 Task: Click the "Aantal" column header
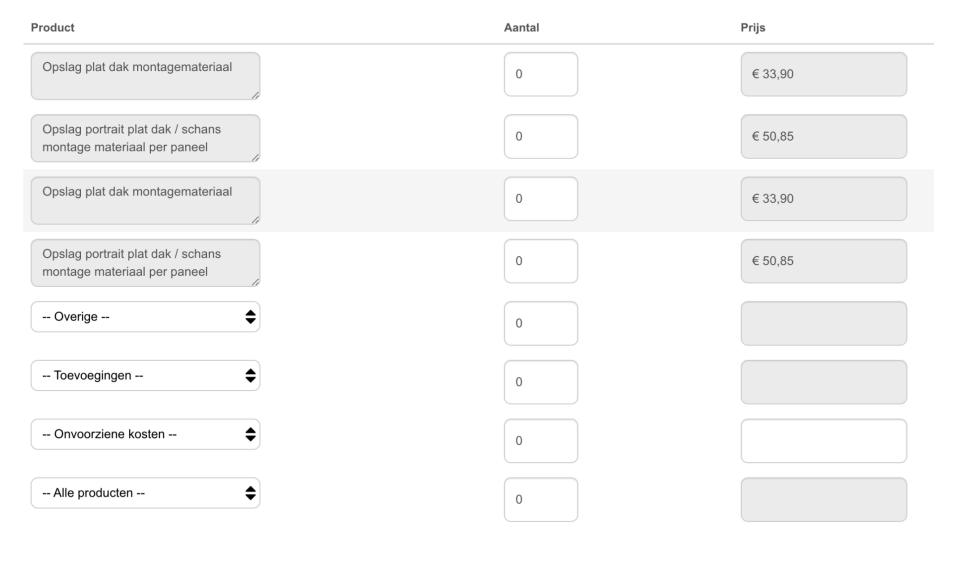[521, 27]
